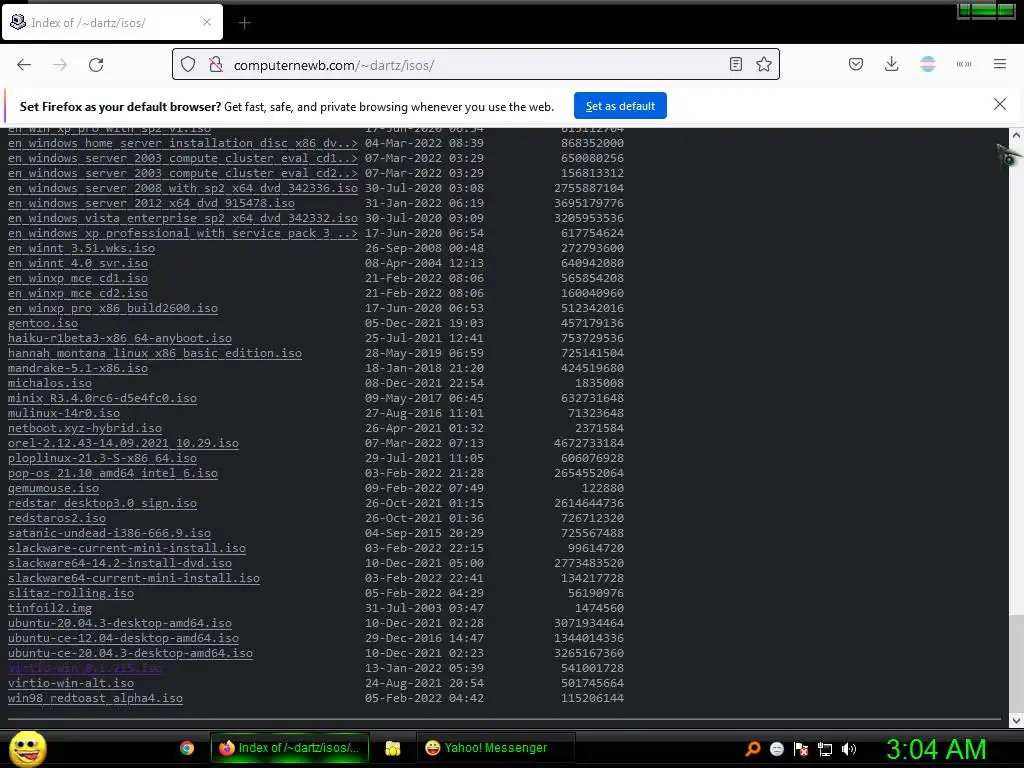Switch to Firefox taskbar window entry
The image size is (1024, 768).
point(290,748)
